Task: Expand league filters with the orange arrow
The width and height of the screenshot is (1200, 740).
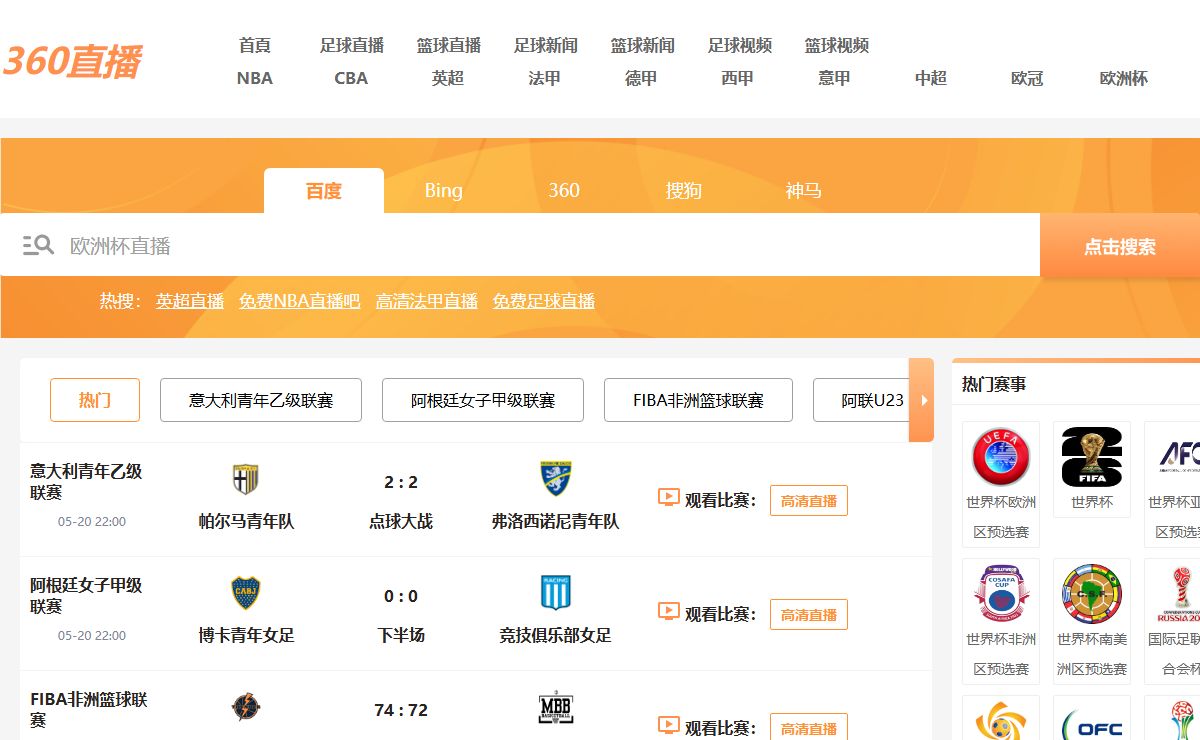Action: pos(921,400)
